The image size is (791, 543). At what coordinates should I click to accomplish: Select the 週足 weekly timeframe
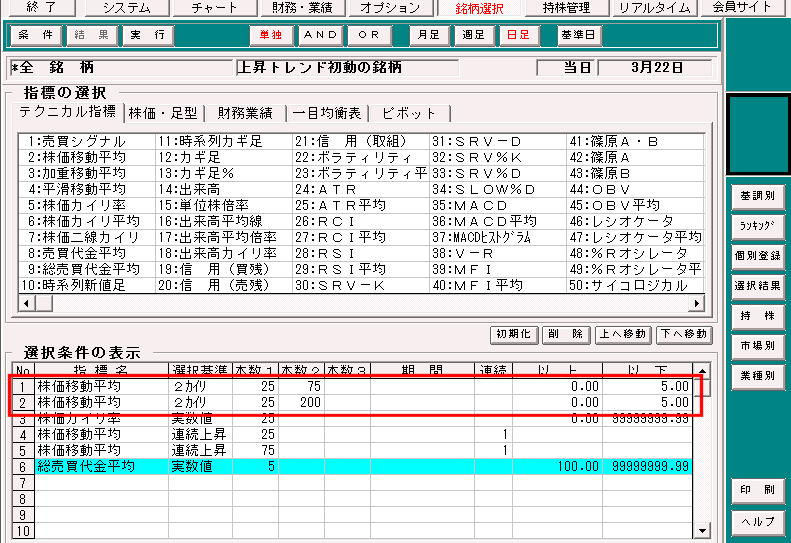pos(473,35)
